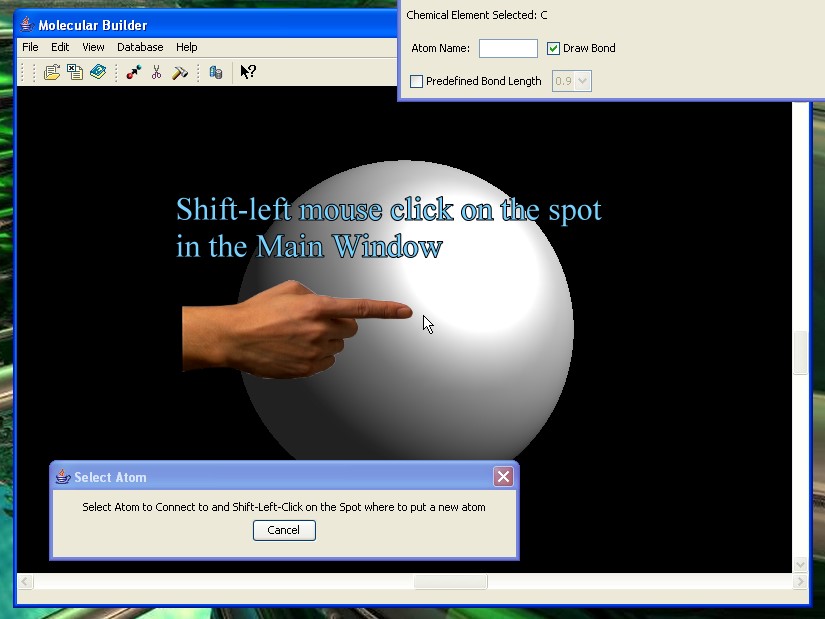The height and width of the screenshot is (619, 825).
Task: Click the vertical scrollbar thumb
Action: 800,352
